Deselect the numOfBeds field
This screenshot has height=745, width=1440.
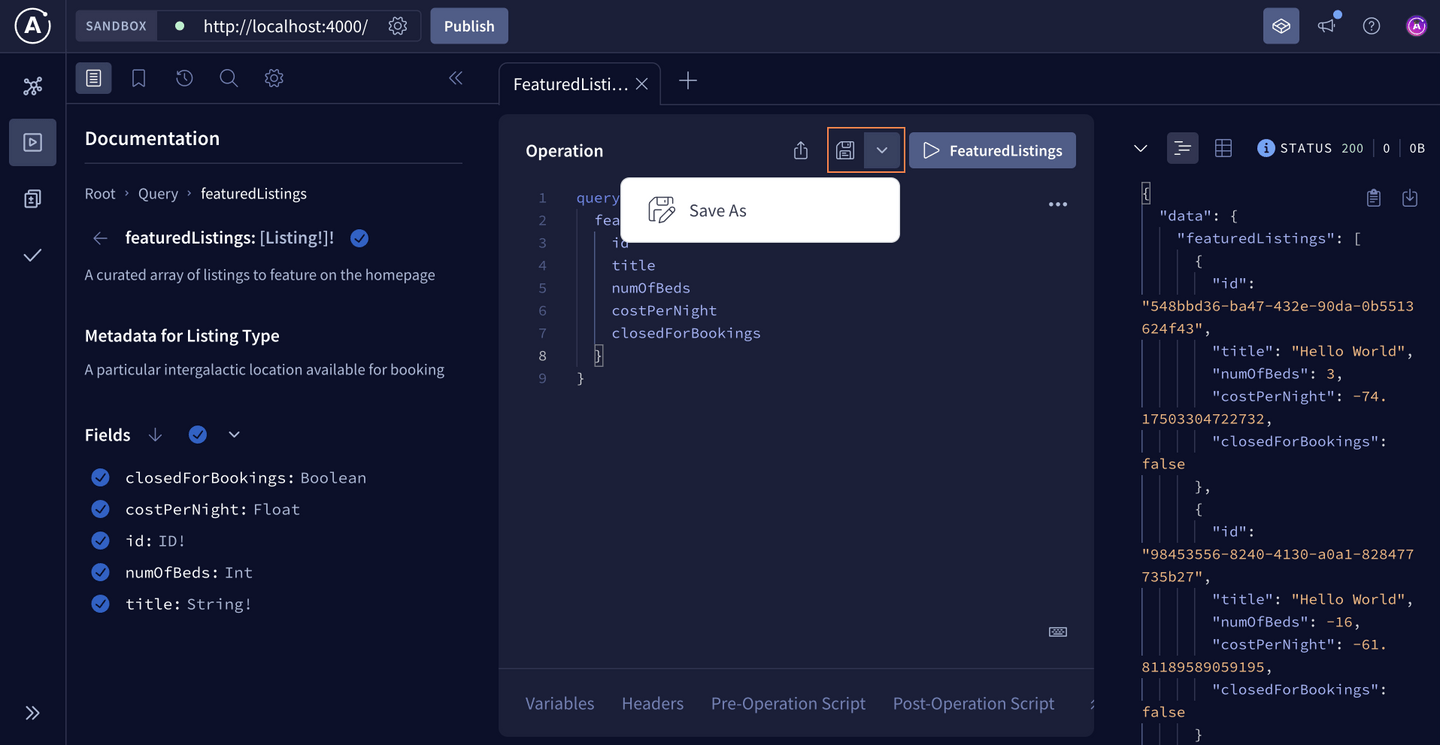pos(100,572)
